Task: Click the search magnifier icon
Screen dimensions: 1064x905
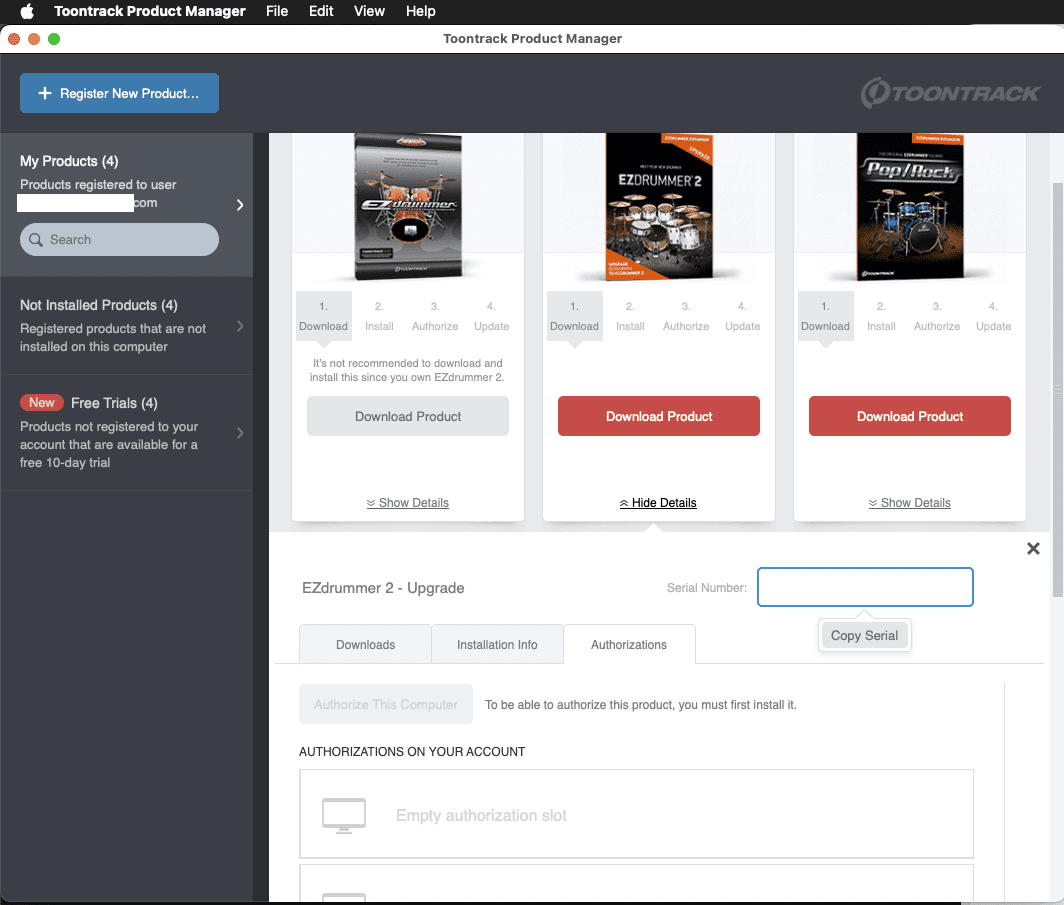Action: [x=36, y=239]
